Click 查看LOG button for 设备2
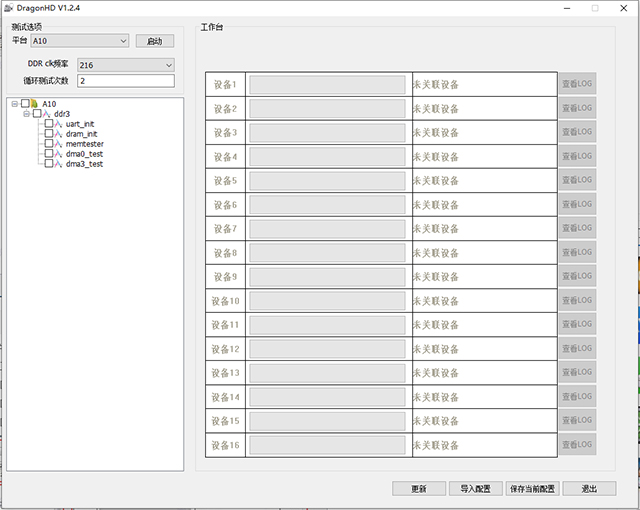This screenshot has width=640, height=510. [x=577, y=108]
